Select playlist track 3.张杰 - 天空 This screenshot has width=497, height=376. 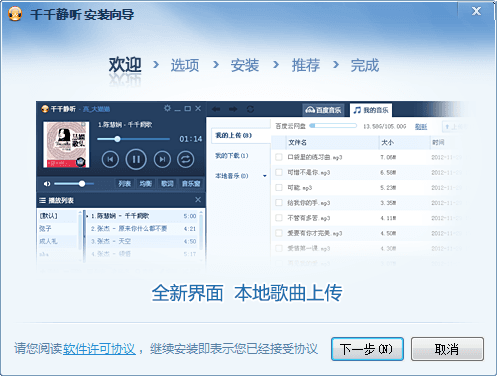[x=143, y=241]
